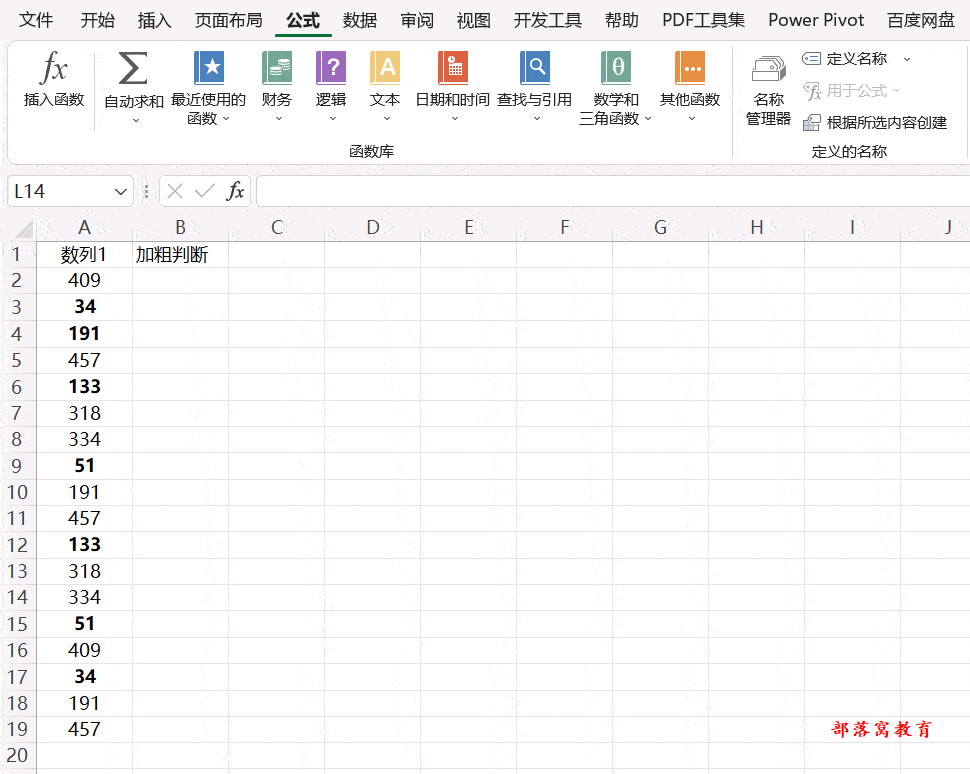Expand the 定义名称 dropdown arrow

pos(906,58)
